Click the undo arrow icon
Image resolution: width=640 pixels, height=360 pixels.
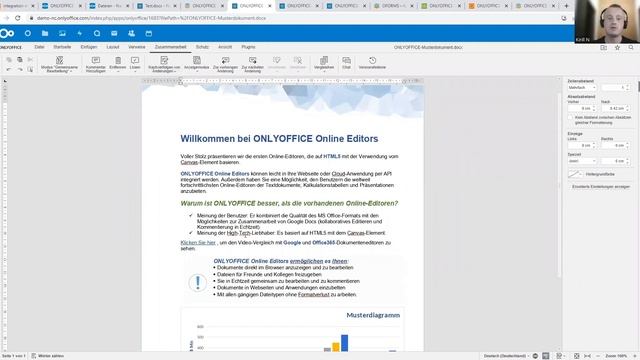(9, 70)
